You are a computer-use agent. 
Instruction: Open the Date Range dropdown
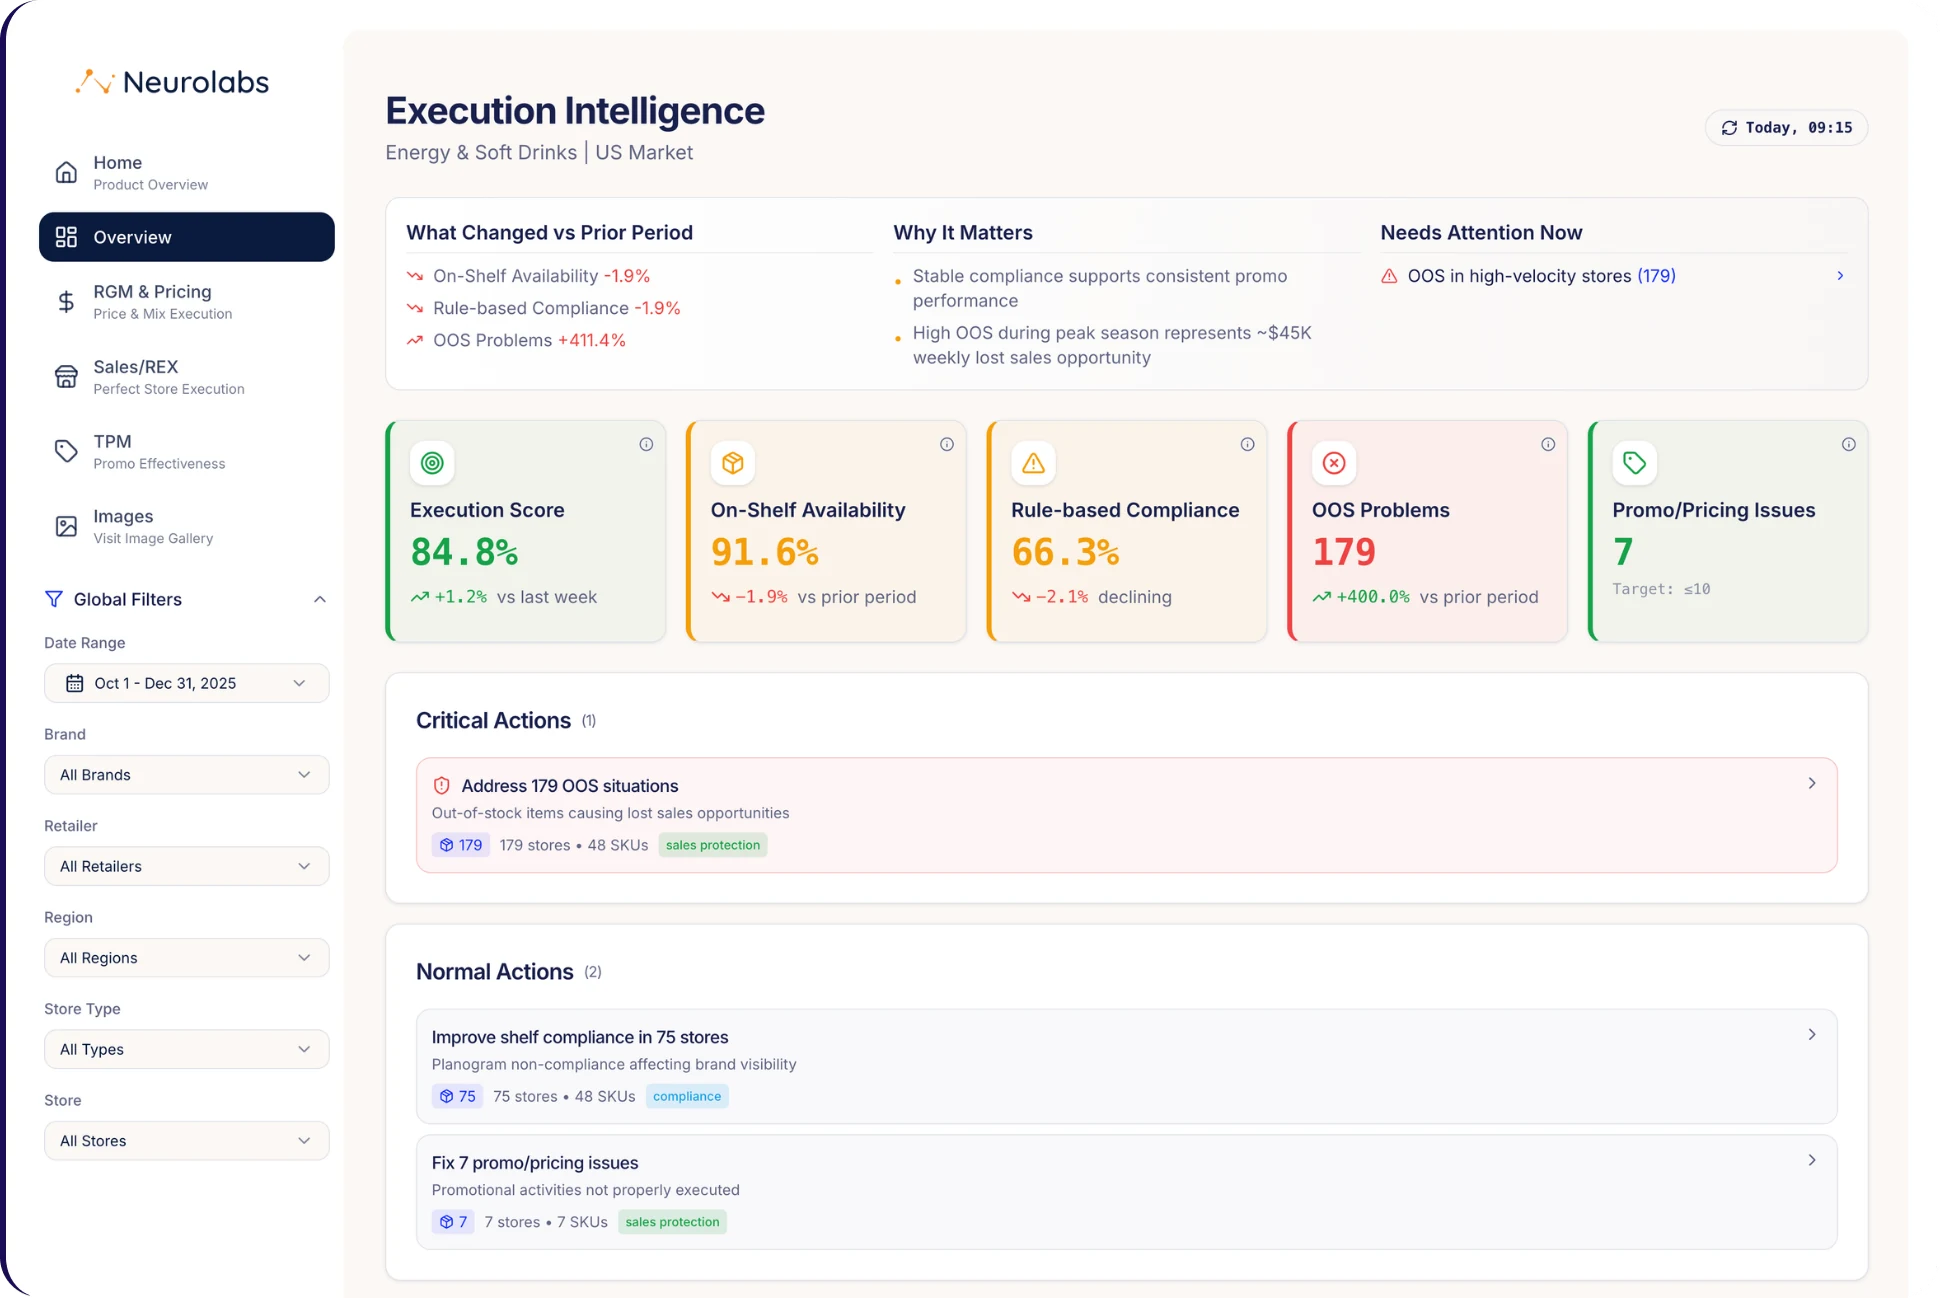187,683
